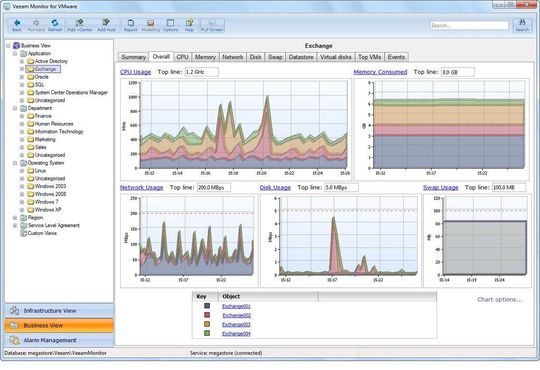Switch to the Network tab
The image size is (540, 370).
[233, 57]
